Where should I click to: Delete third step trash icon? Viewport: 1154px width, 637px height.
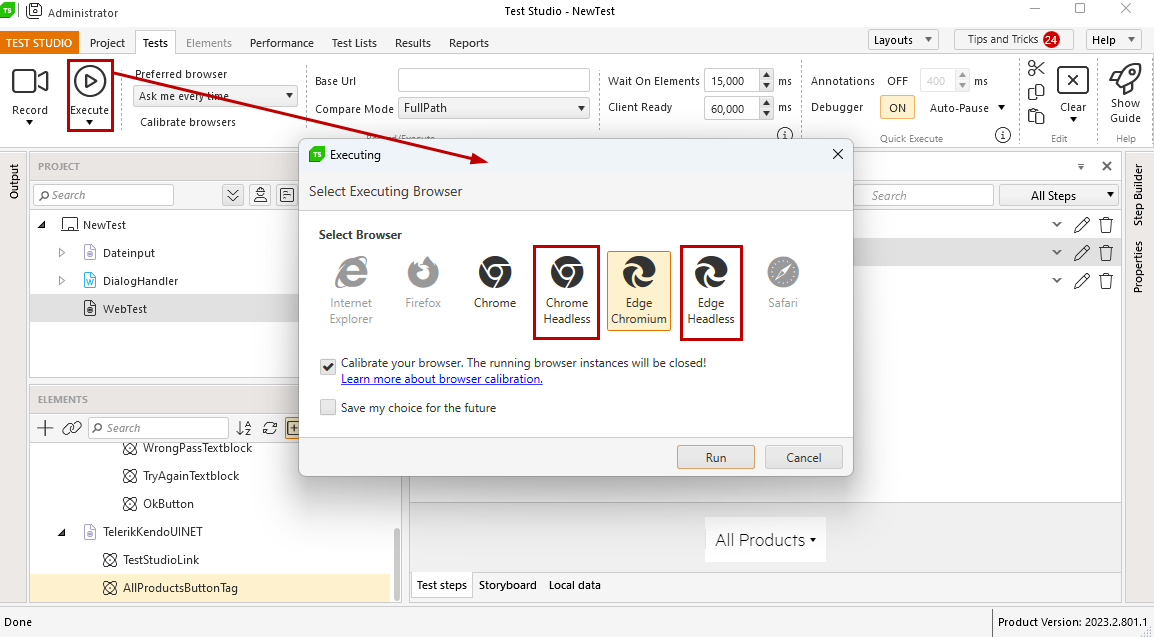[1105, 281]
